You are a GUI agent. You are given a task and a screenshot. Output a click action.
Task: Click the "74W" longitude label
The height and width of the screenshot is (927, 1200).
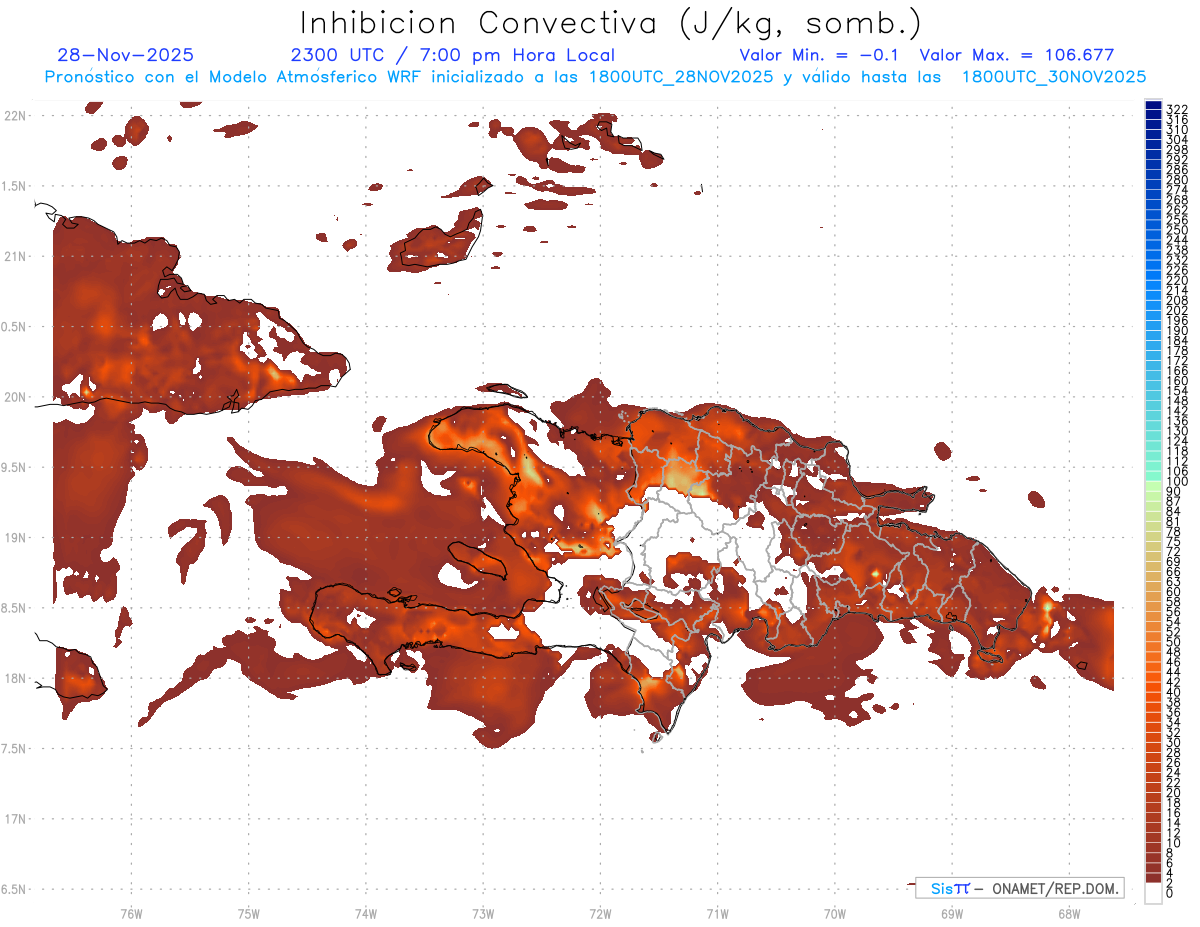pos(365,913)
